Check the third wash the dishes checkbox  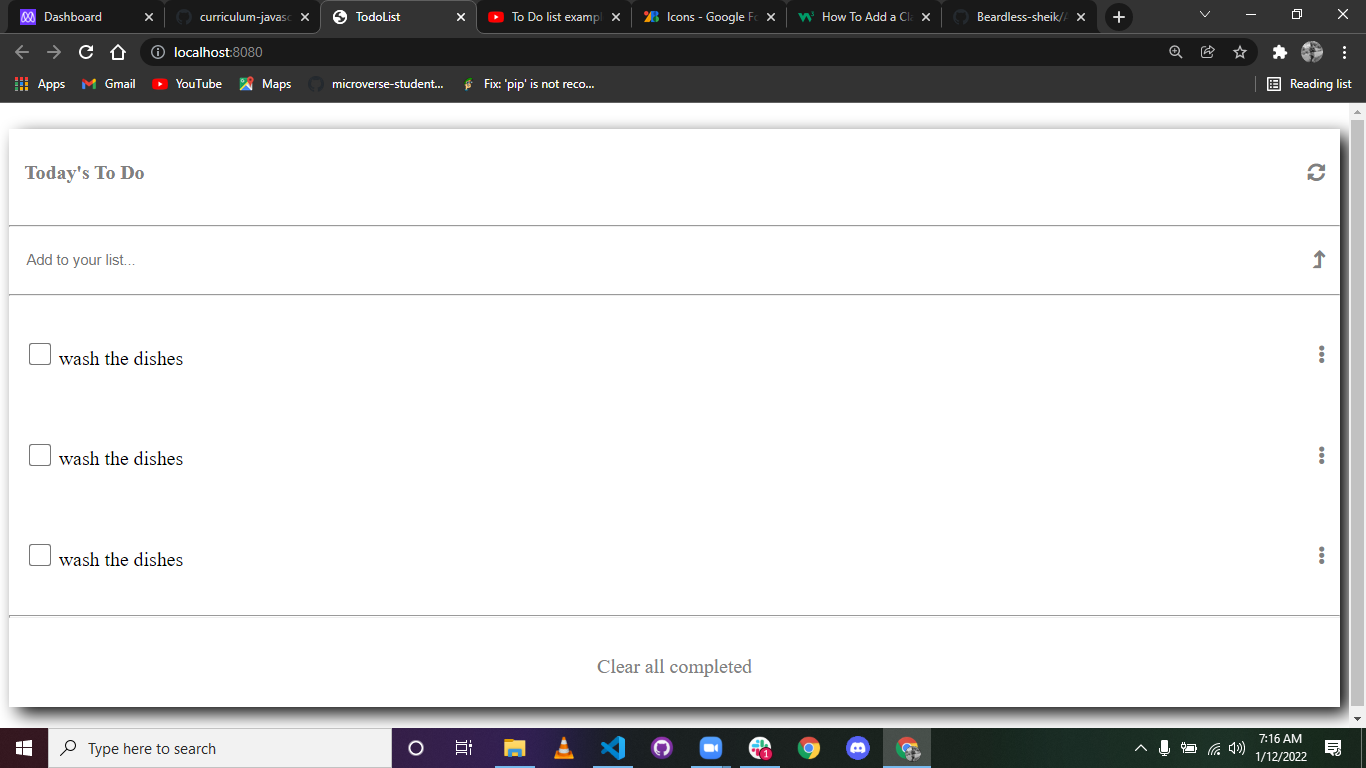(x=40, y=555)
